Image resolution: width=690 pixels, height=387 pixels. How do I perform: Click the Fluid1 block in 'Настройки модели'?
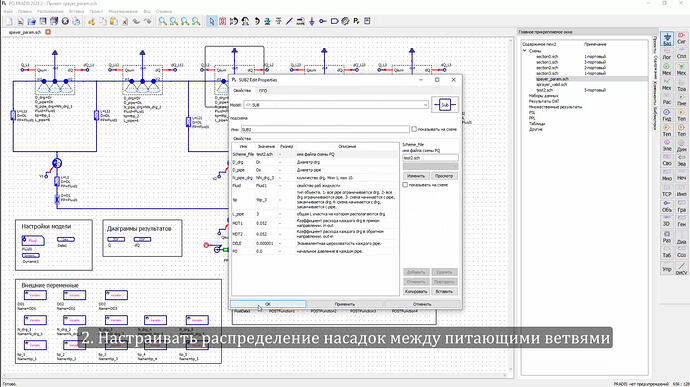33,240
